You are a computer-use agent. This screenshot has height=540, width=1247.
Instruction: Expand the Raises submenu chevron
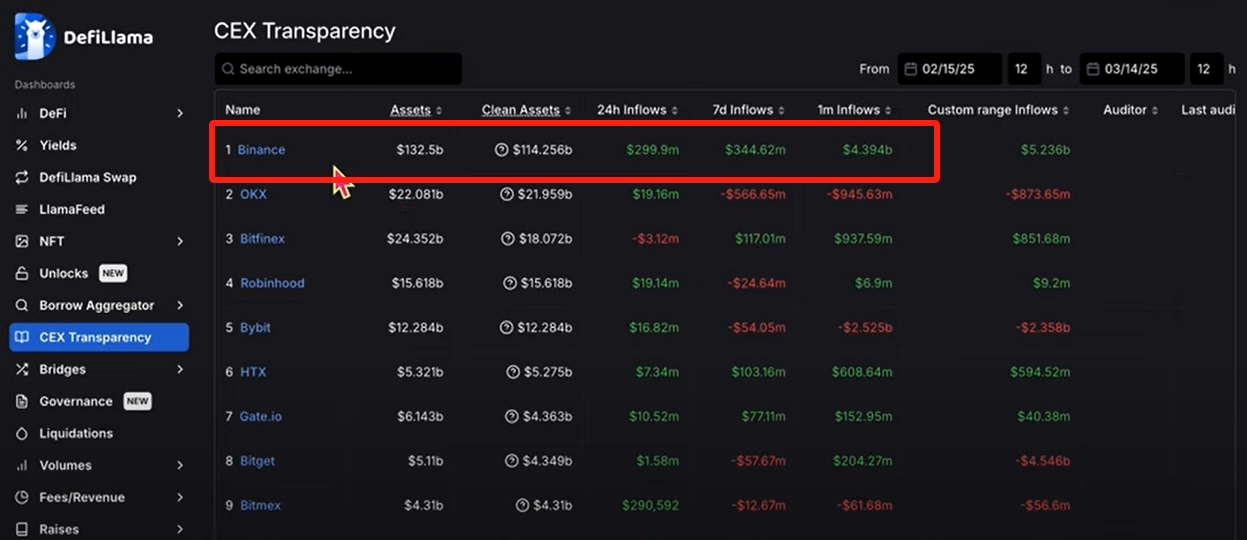[180, 529]
